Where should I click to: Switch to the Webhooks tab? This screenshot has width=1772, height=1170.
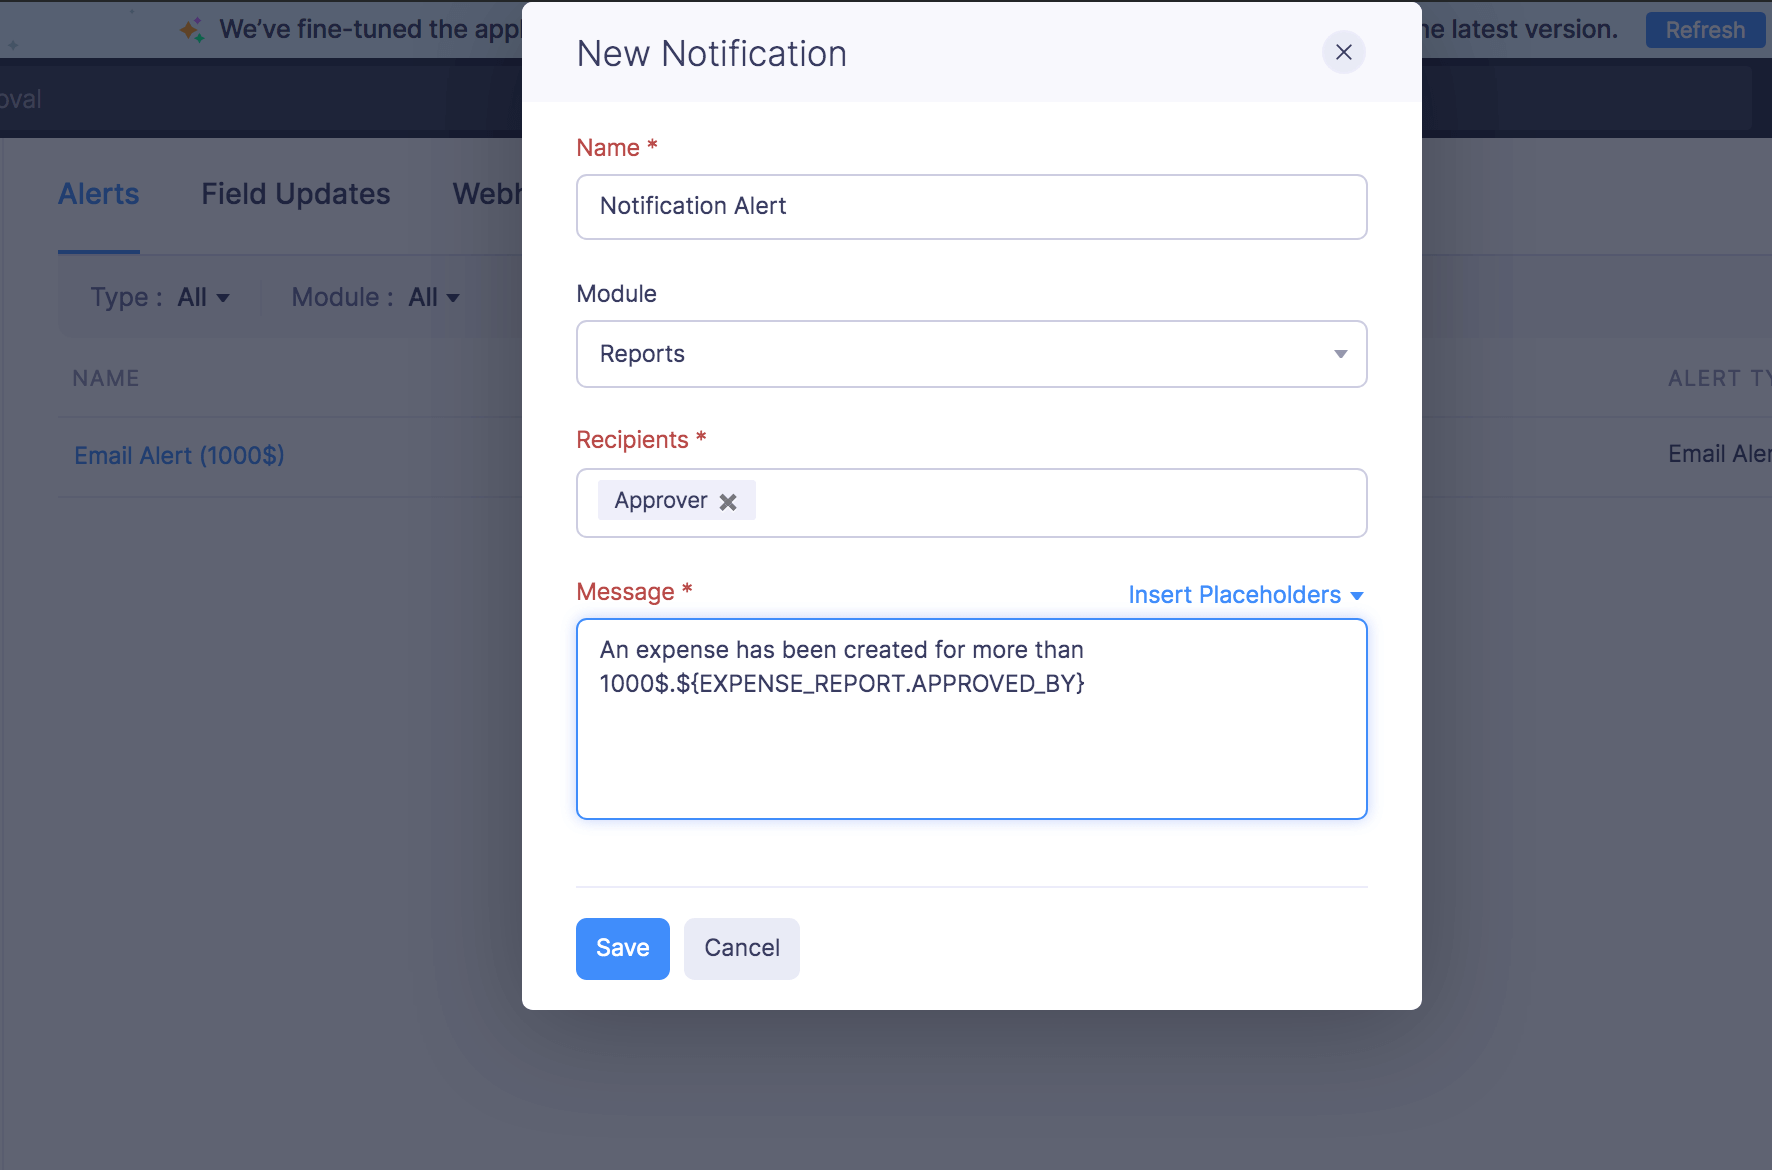point(490,193)
